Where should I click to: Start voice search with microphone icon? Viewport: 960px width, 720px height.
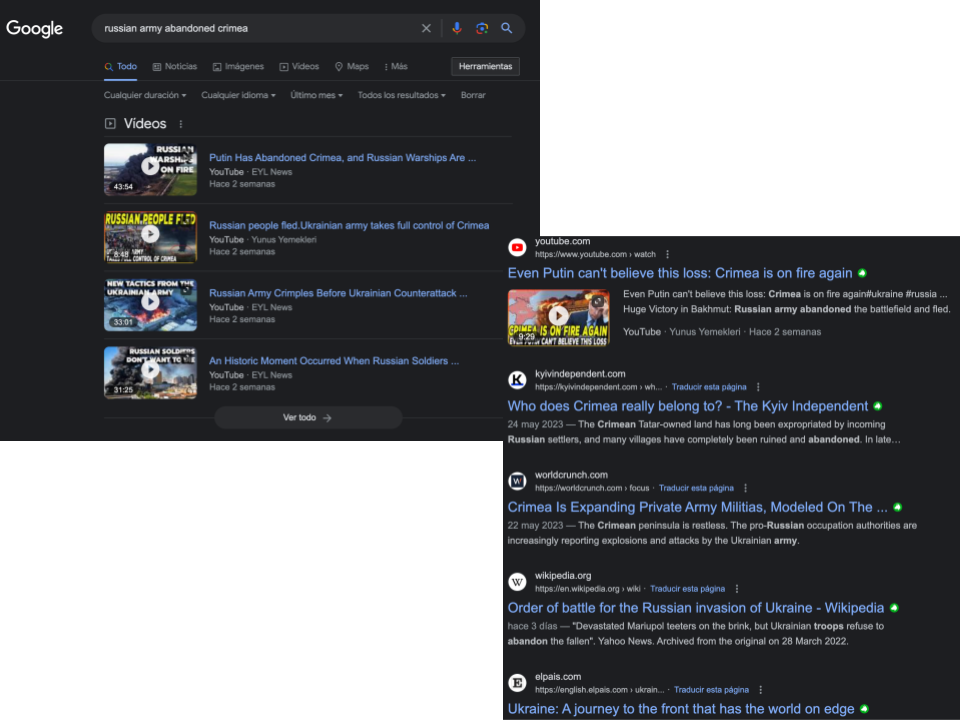[457, 29]
